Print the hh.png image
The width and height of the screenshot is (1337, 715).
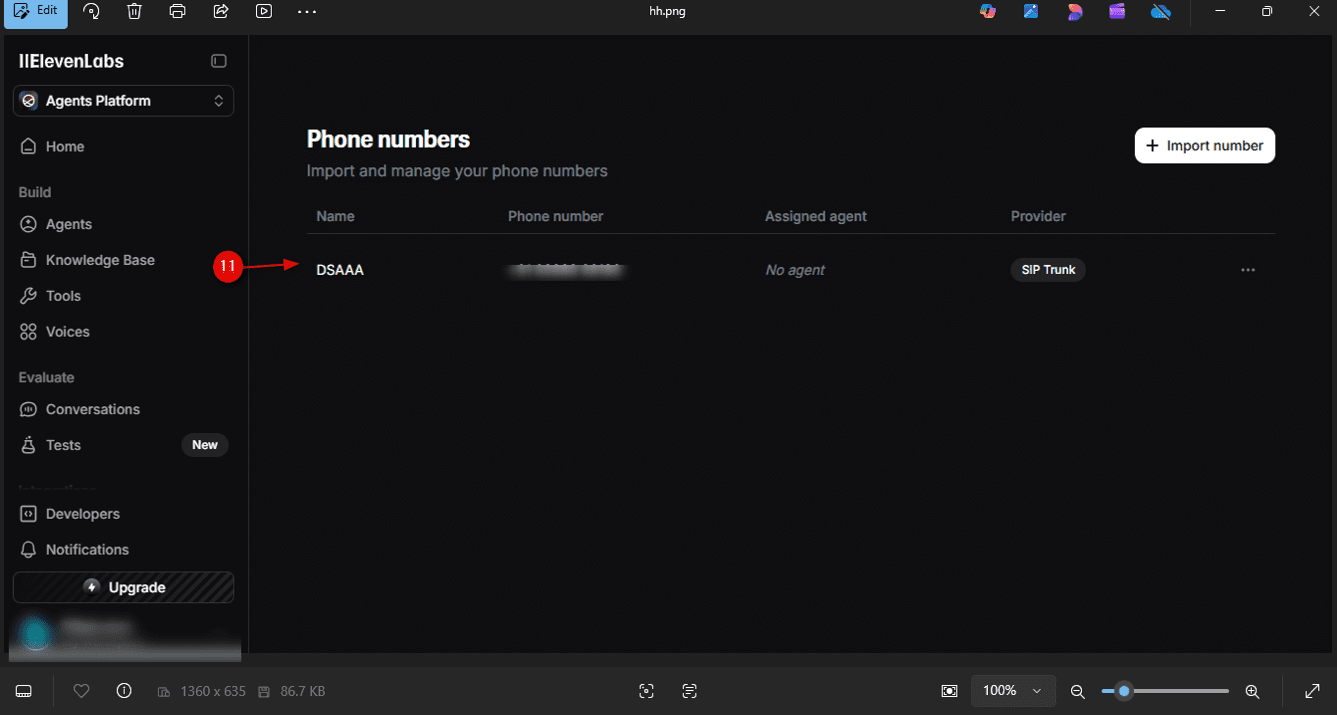[x=178, y=11]
